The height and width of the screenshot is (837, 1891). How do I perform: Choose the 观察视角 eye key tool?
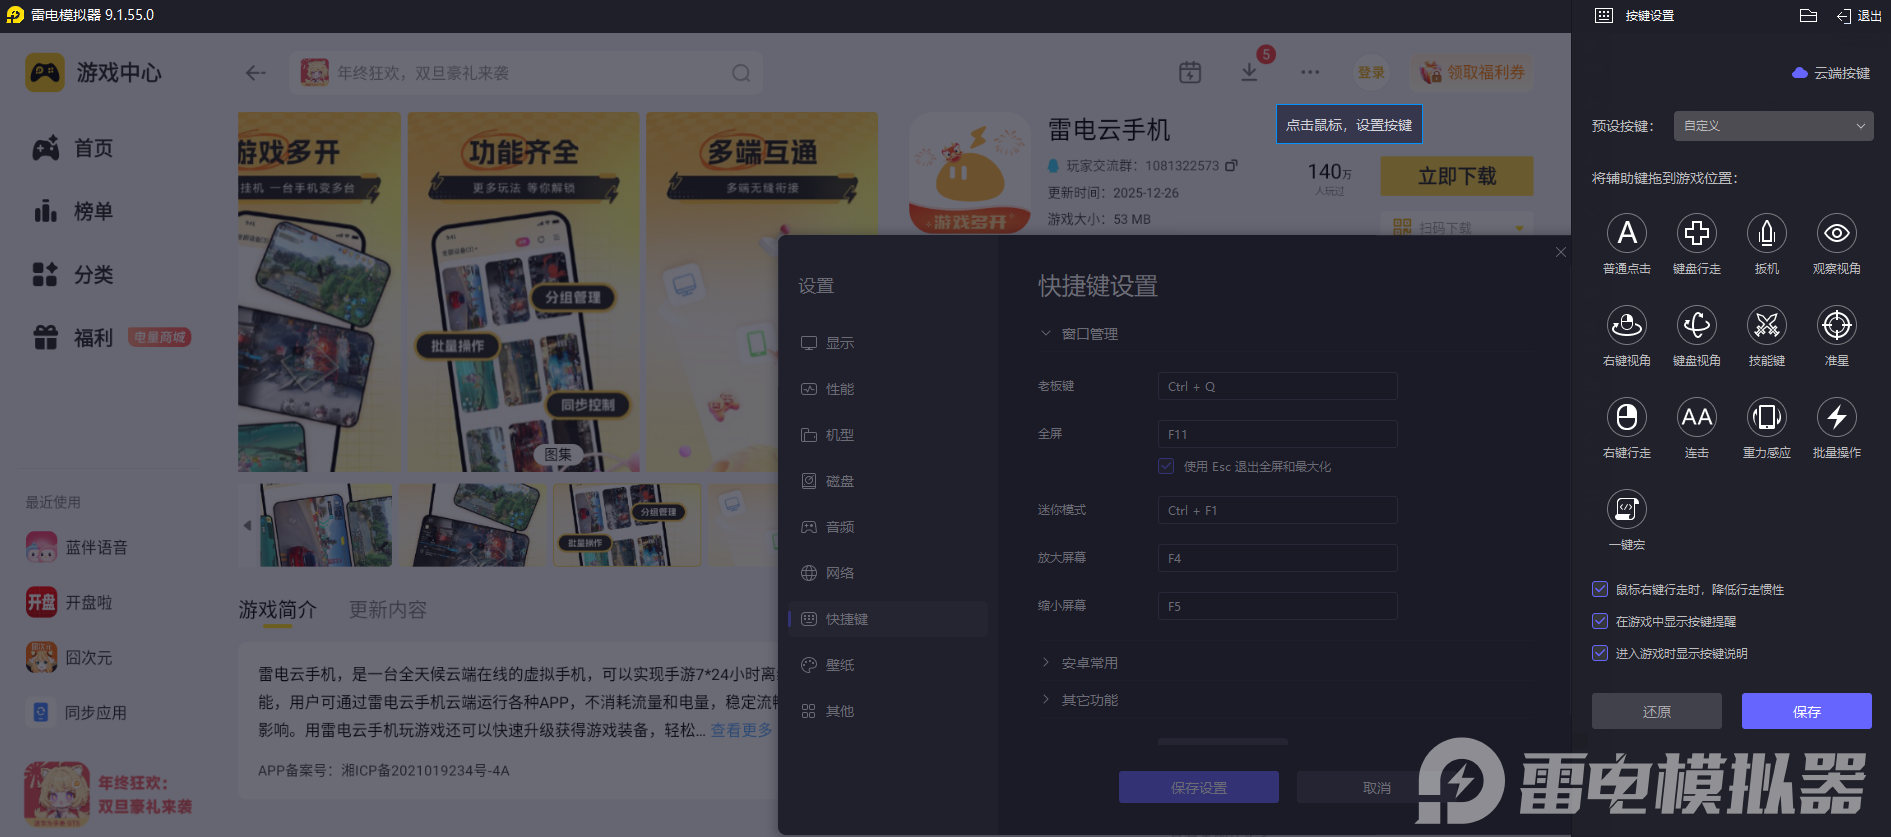click(x=1837, y=233)
